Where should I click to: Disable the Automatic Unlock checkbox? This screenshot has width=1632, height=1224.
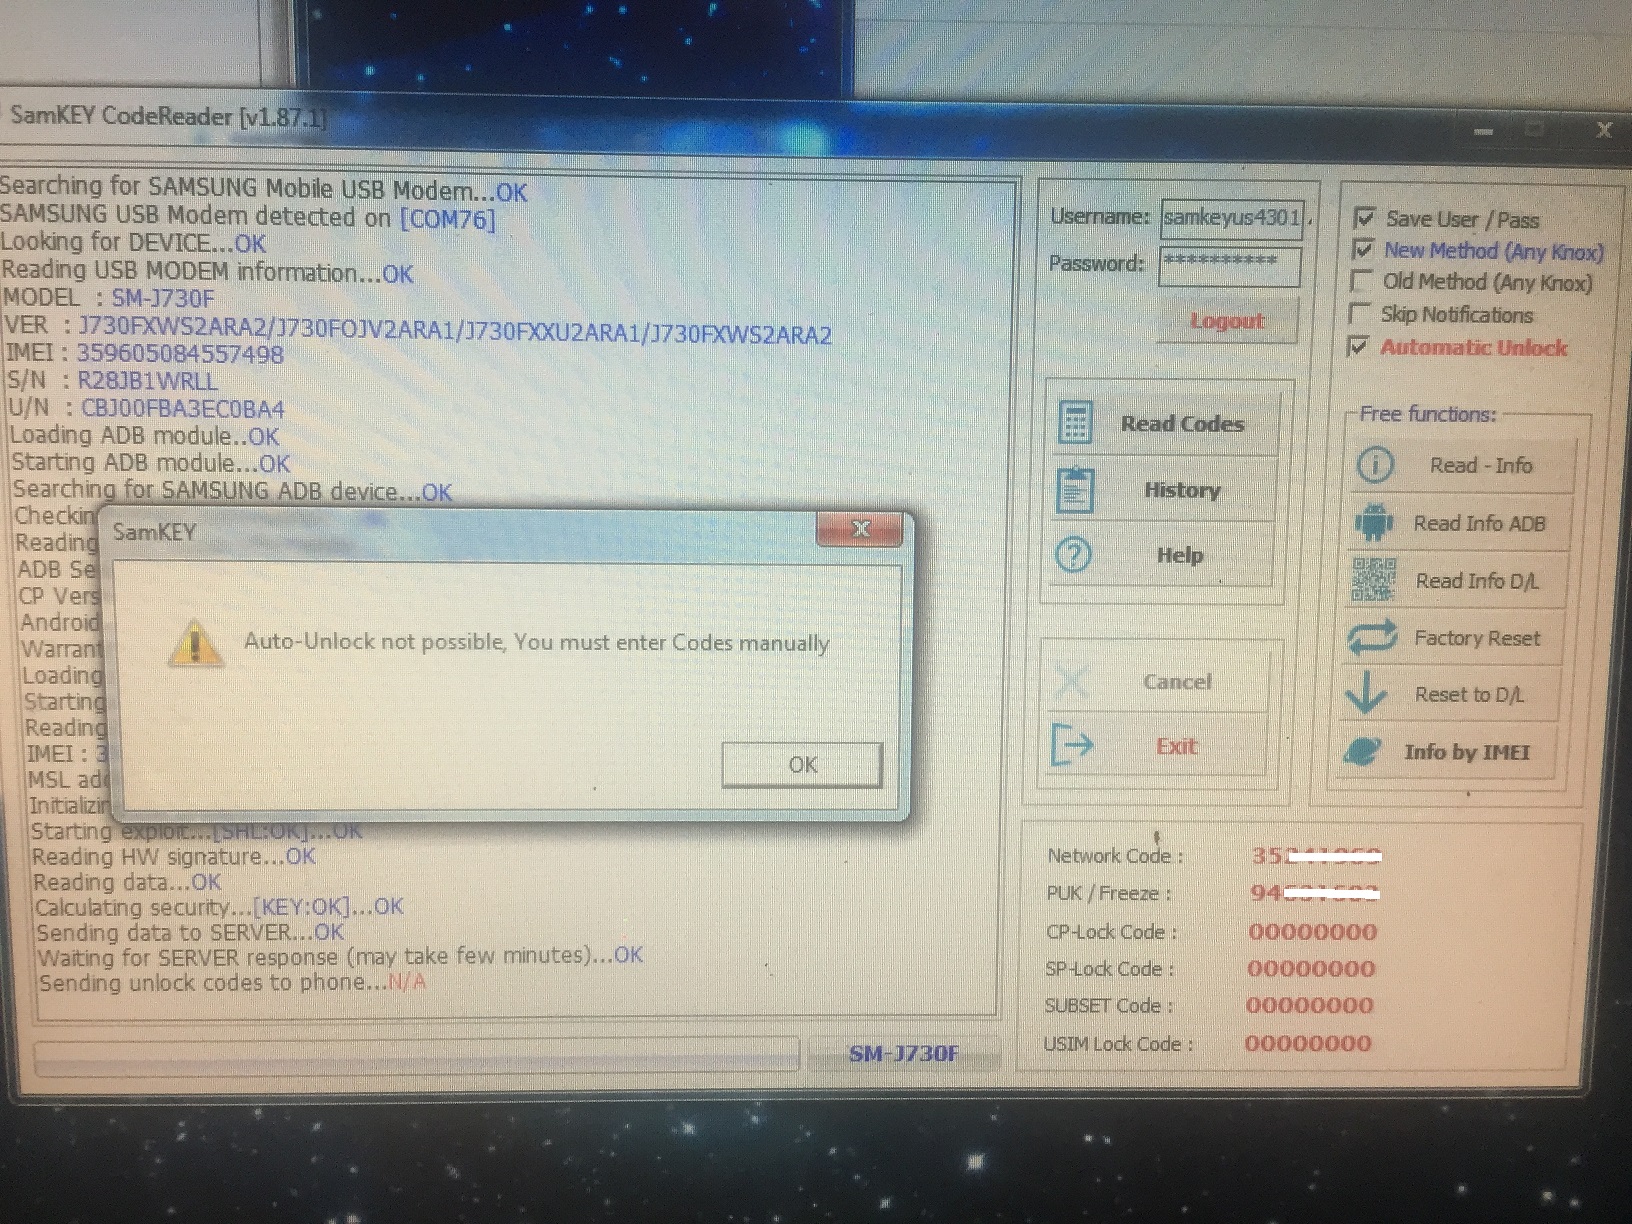click(1358, 347)
